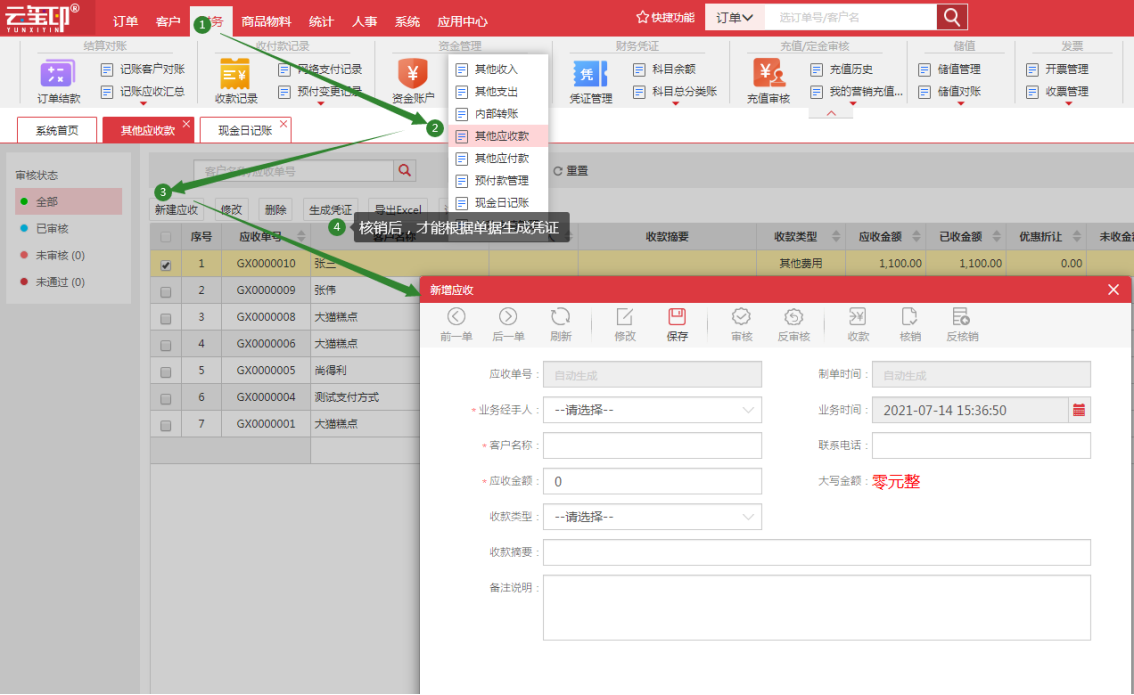Click the 新建应收 button
This screenshot has height=695, width=1134.
(x=176, y=210)
